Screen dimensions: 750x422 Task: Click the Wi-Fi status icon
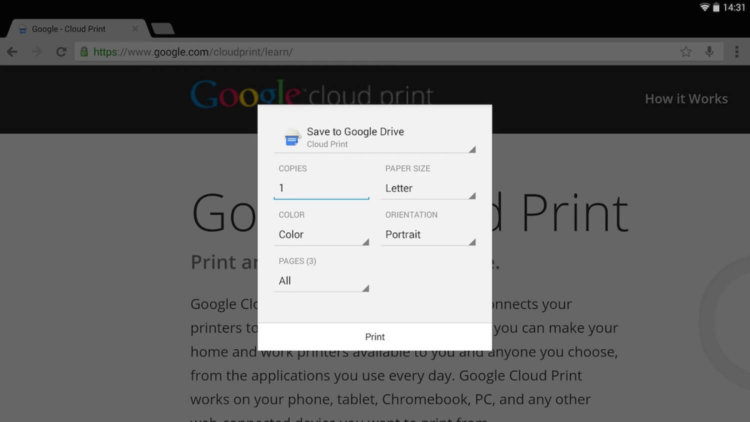704,7
